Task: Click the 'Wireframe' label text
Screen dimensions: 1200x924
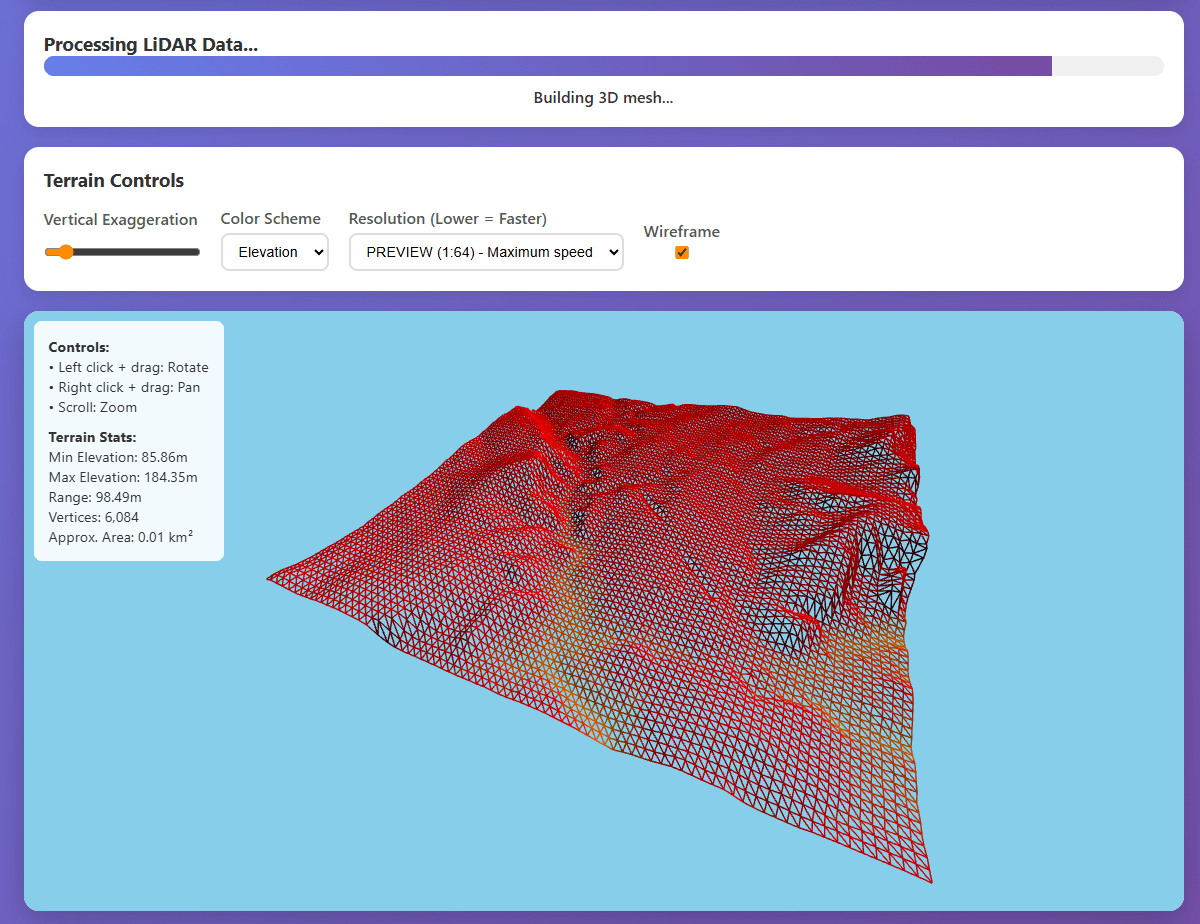Action: pos(681,232)
